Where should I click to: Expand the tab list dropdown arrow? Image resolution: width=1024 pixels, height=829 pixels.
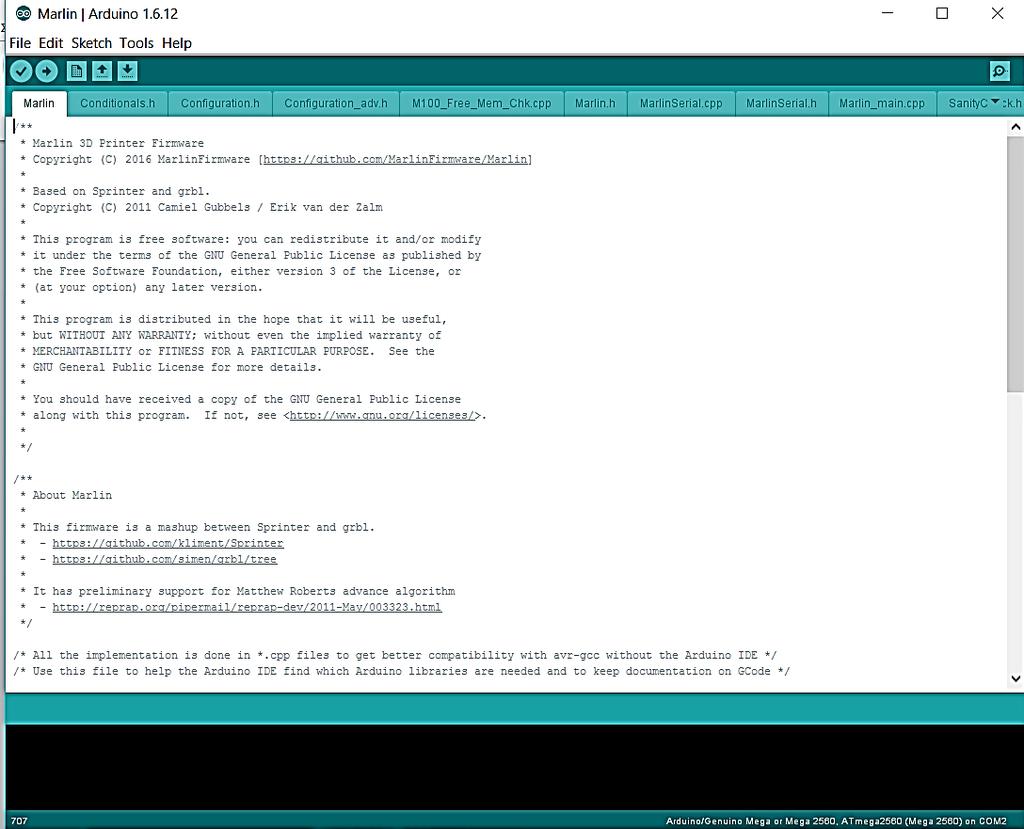tap(995, 101)
